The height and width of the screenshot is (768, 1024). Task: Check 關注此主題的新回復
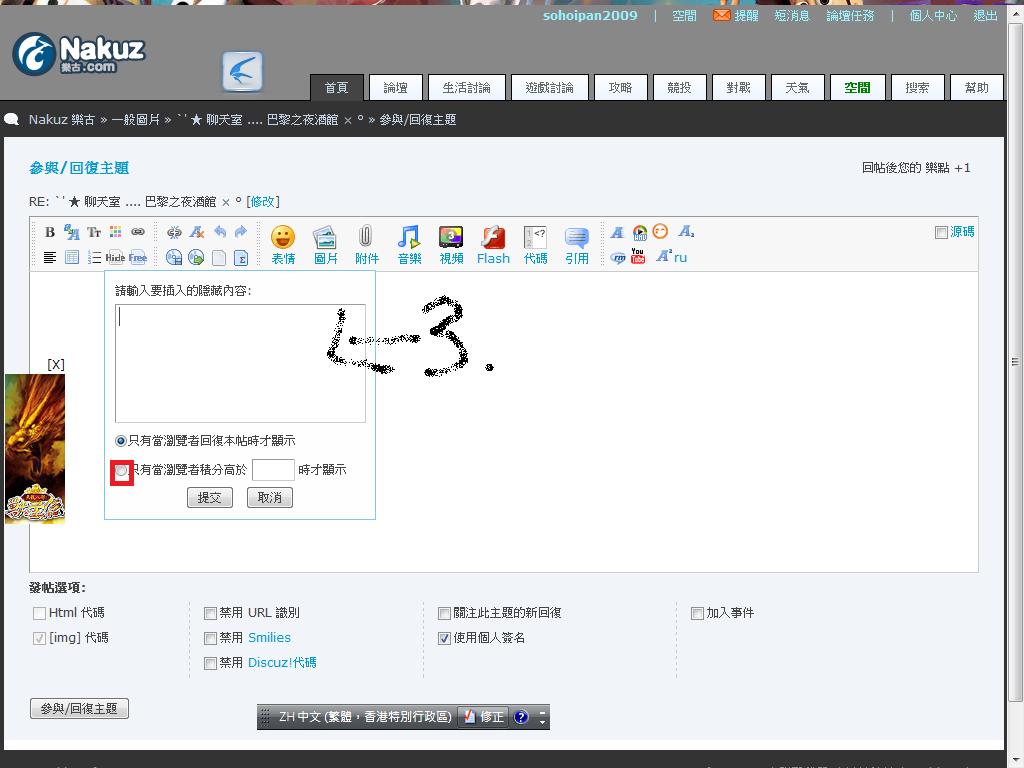click(444, 613)
